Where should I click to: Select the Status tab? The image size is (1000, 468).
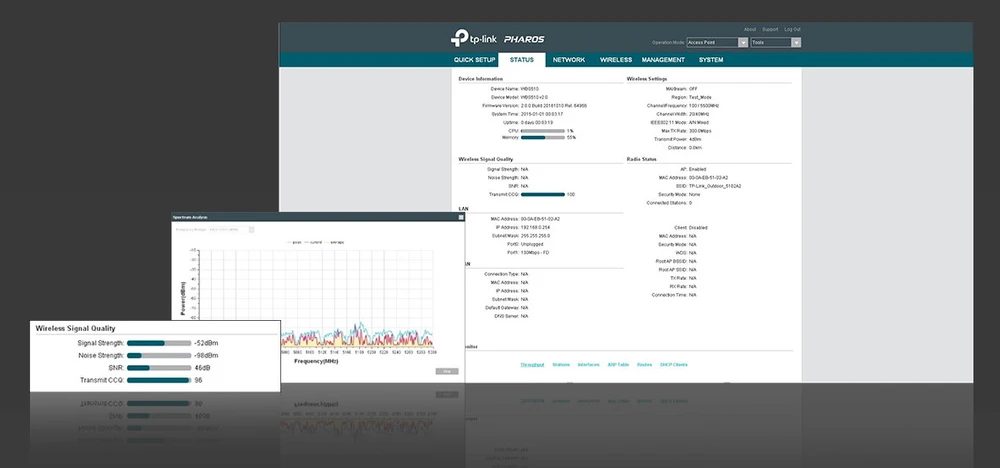(521, 60)
